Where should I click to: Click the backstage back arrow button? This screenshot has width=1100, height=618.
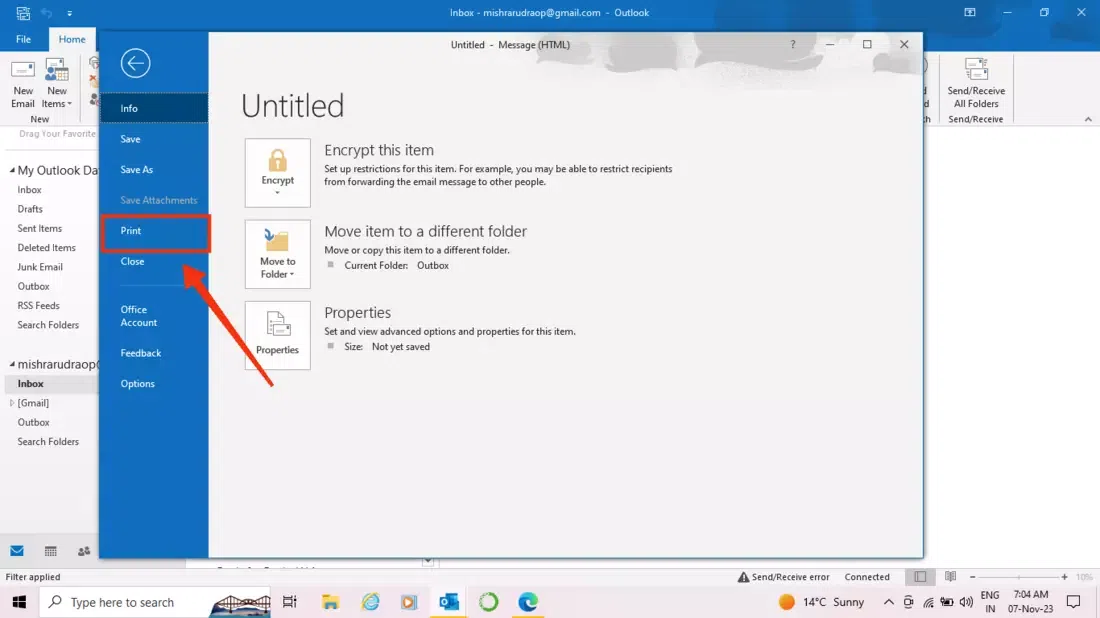136,63
